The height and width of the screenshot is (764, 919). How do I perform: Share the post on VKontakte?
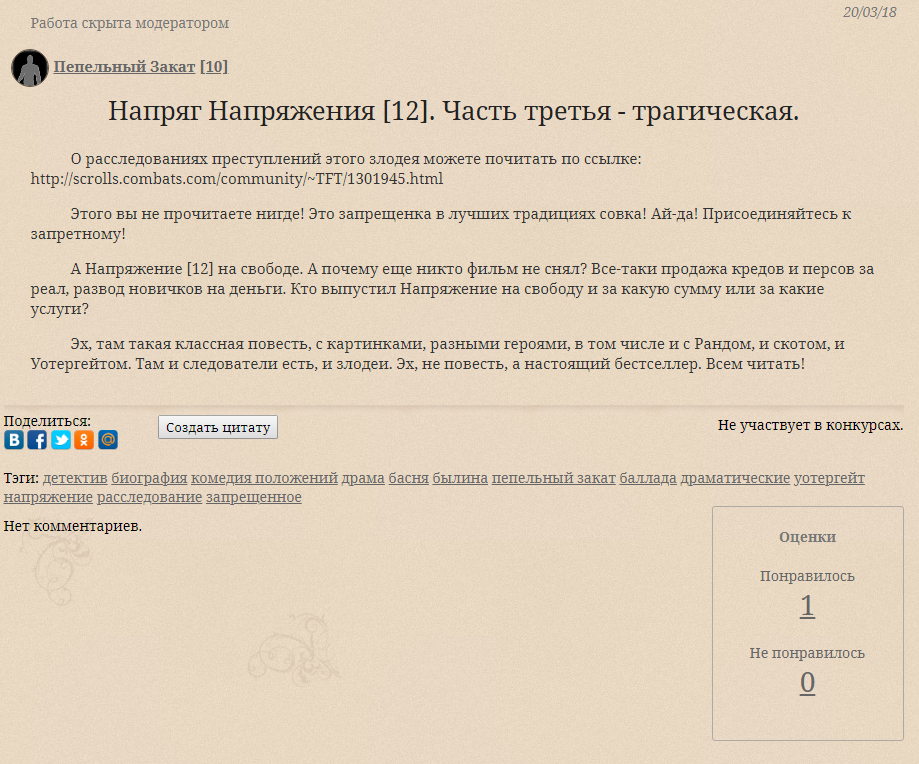coord(14,439)
